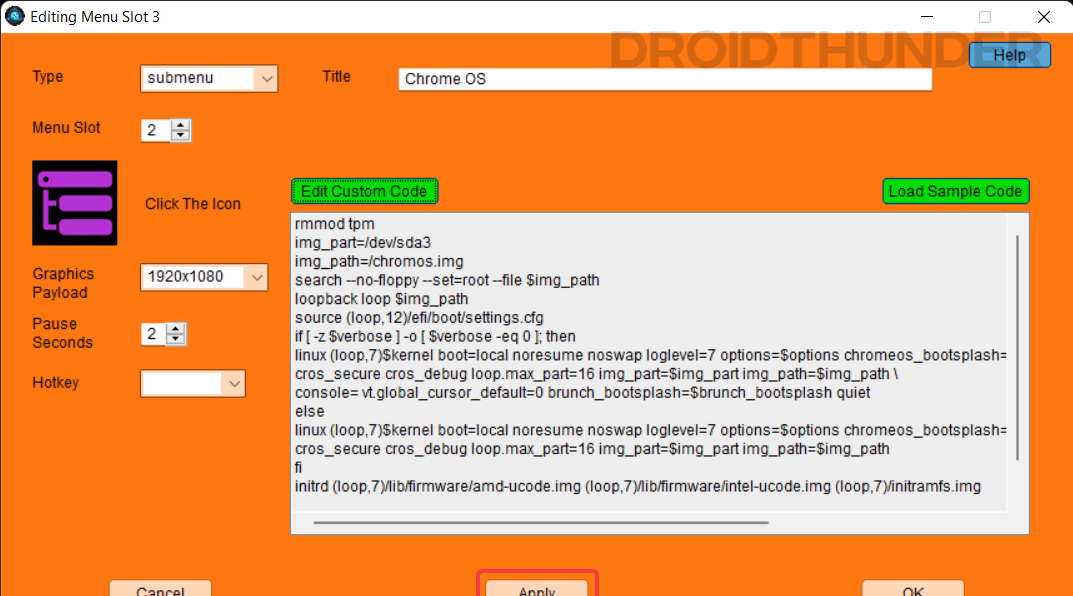Click the line starting 'console= vt.global_cursor_default'

click(x=582, y=393)
